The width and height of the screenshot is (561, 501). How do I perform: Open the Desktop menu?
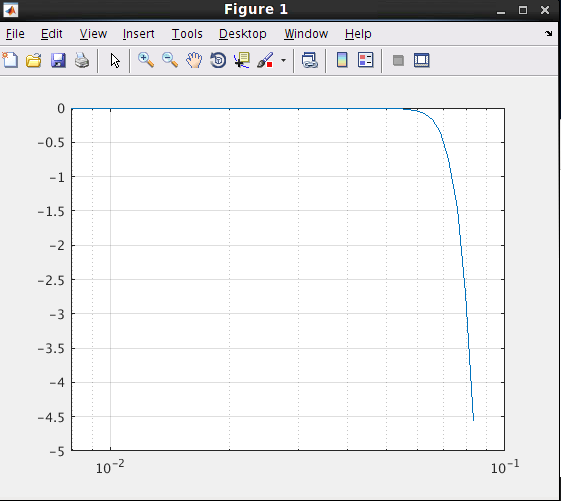click(243, 34)
